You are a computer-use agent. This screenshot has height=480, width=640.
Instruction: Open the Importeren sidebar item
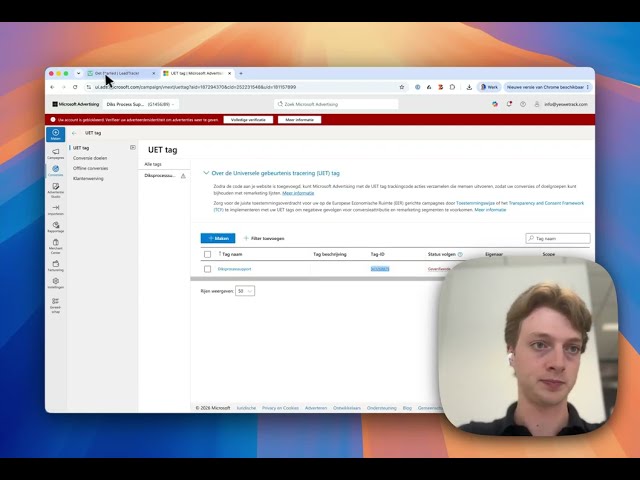pyautogui.click(x=56, y=210)
